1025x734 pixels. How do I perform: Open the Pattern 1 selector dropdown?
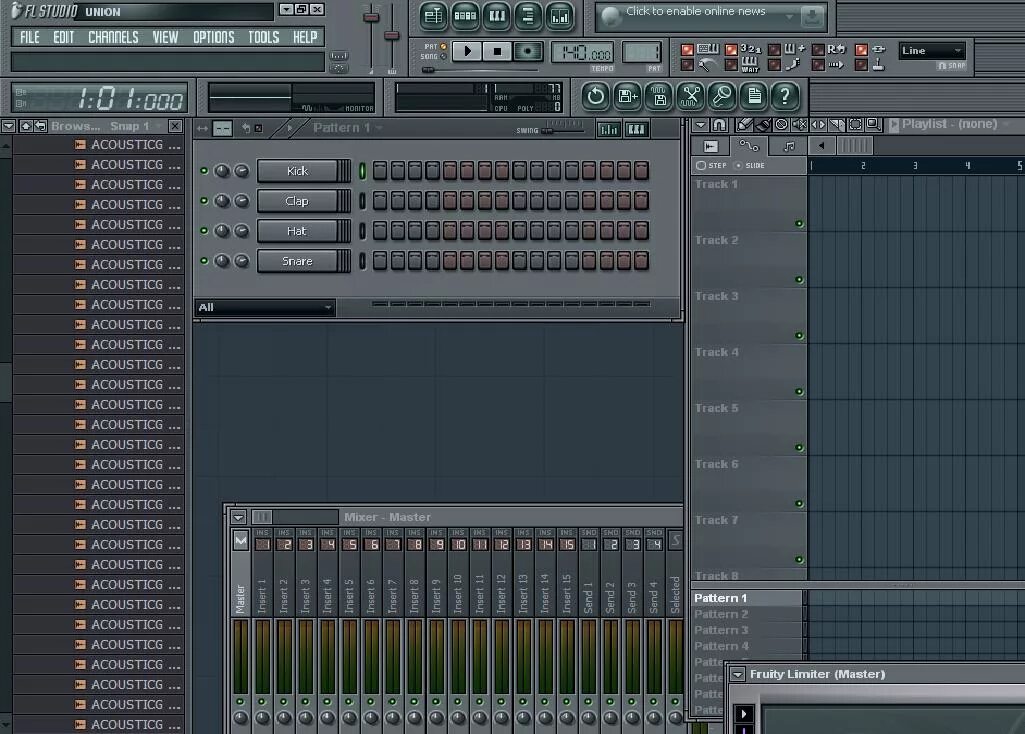coord(347,128)
